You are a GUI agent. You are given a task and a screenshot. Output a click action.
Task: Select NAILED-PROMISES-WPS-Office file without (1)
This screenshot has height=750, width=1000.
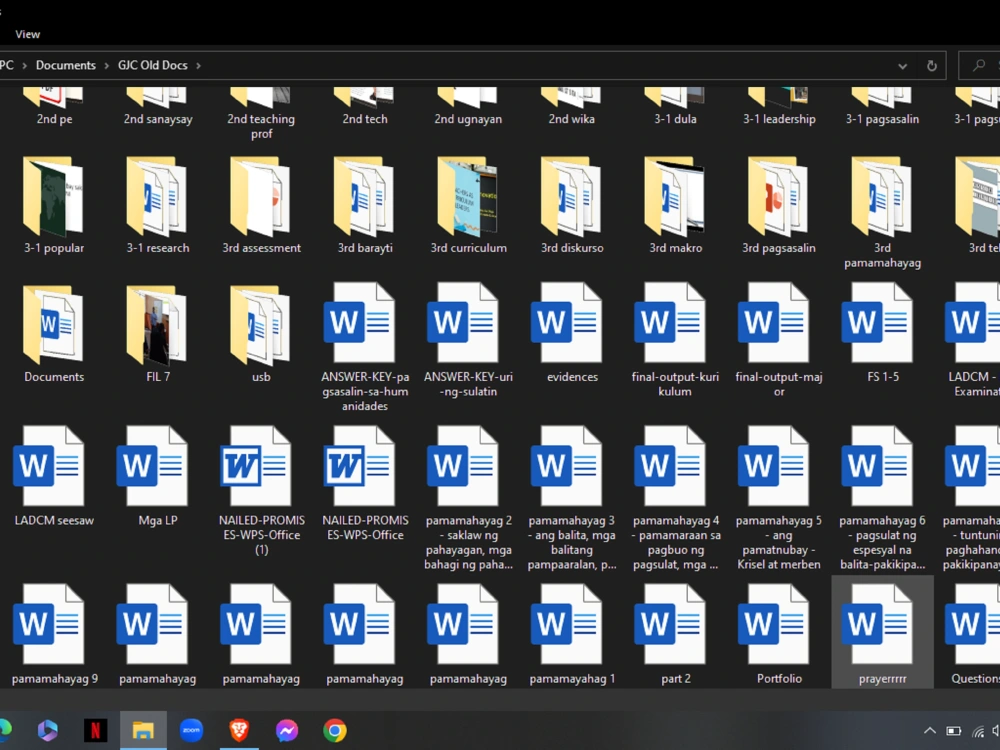[x=365, y=484]
